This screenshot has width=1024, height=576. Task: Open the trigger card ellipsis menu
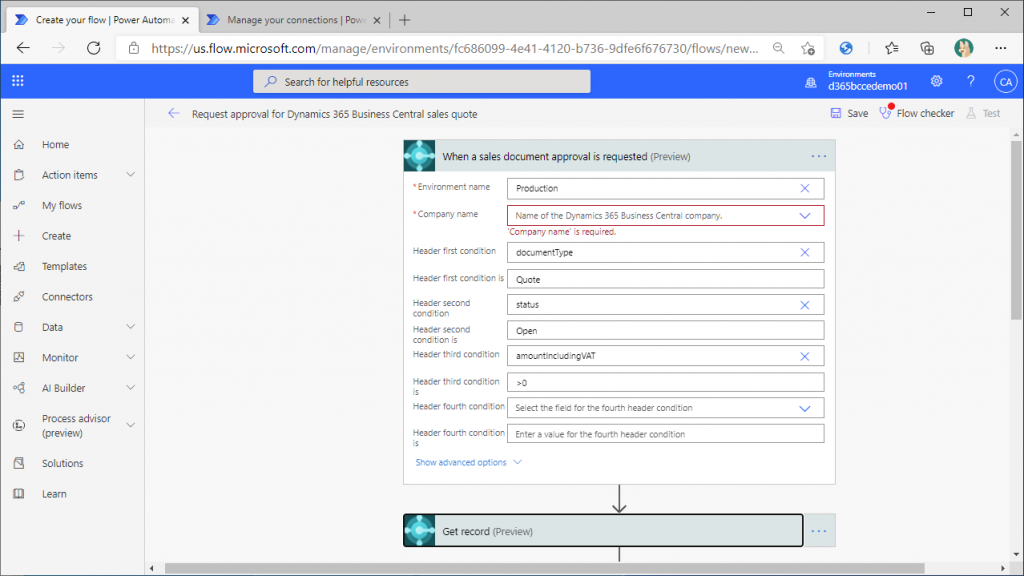pos(818,156)
